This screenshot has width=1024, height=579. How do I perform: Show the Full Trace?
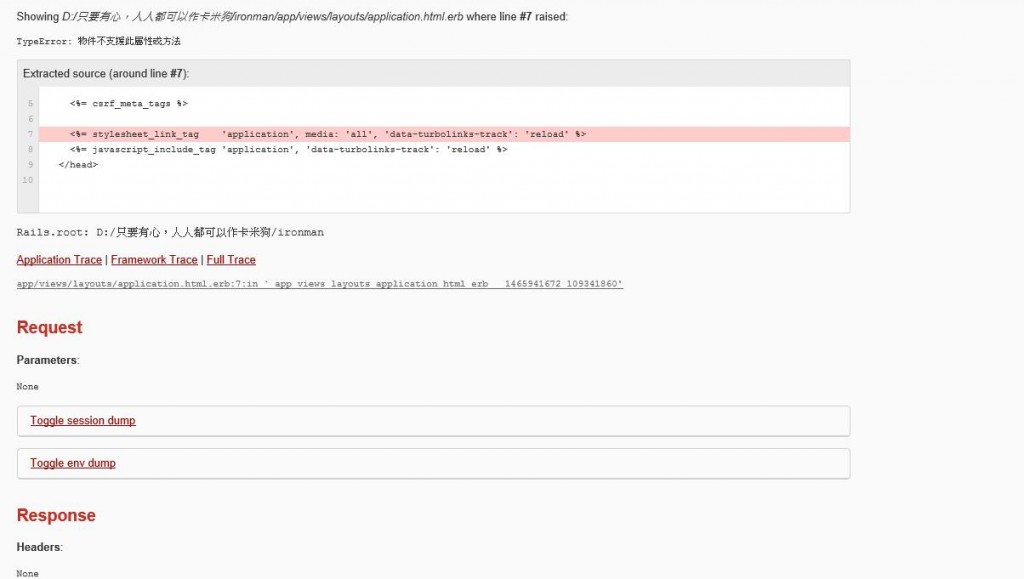pos(231,260)
